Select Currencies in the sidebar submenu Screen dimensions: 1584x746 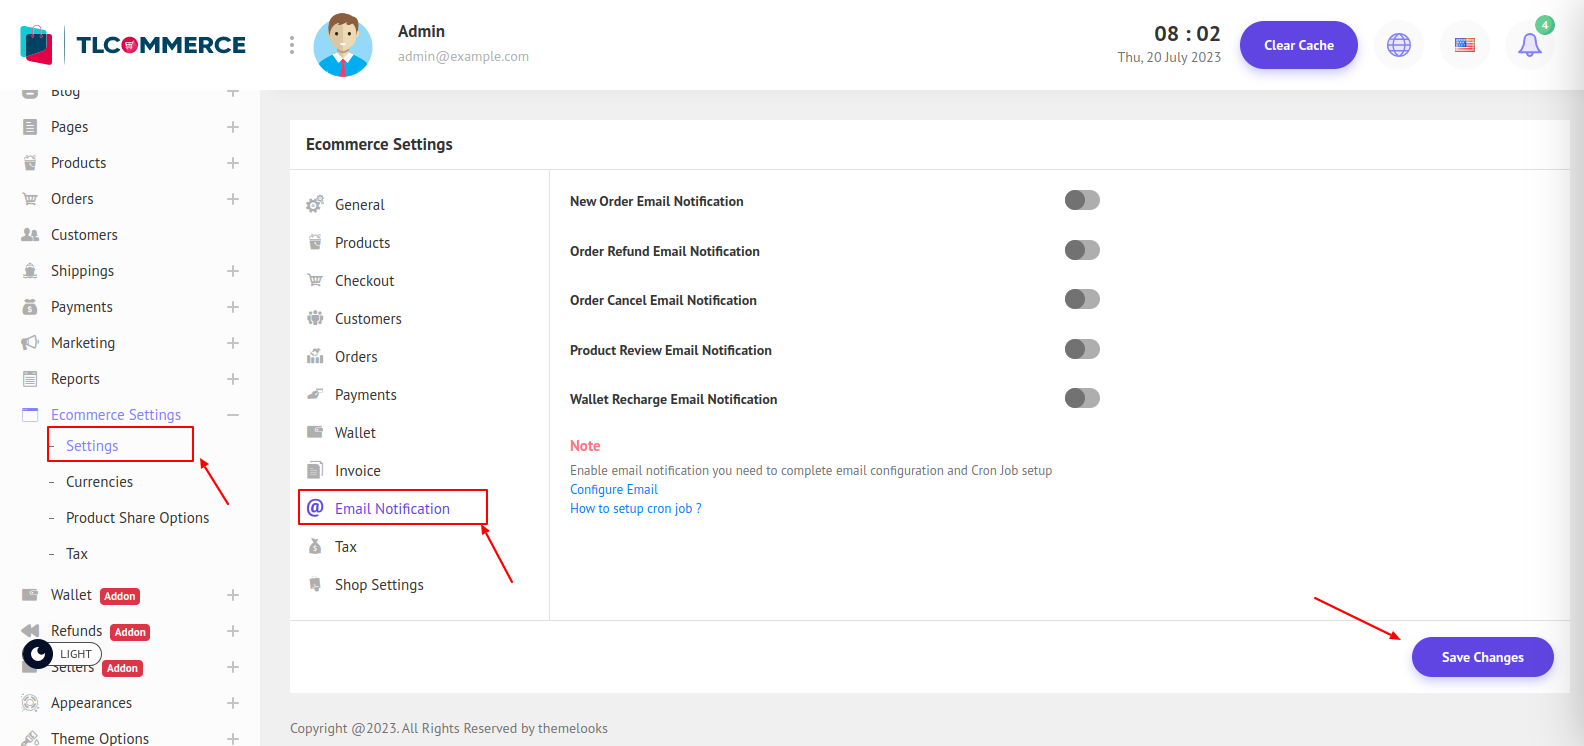[x=99, y=482]
